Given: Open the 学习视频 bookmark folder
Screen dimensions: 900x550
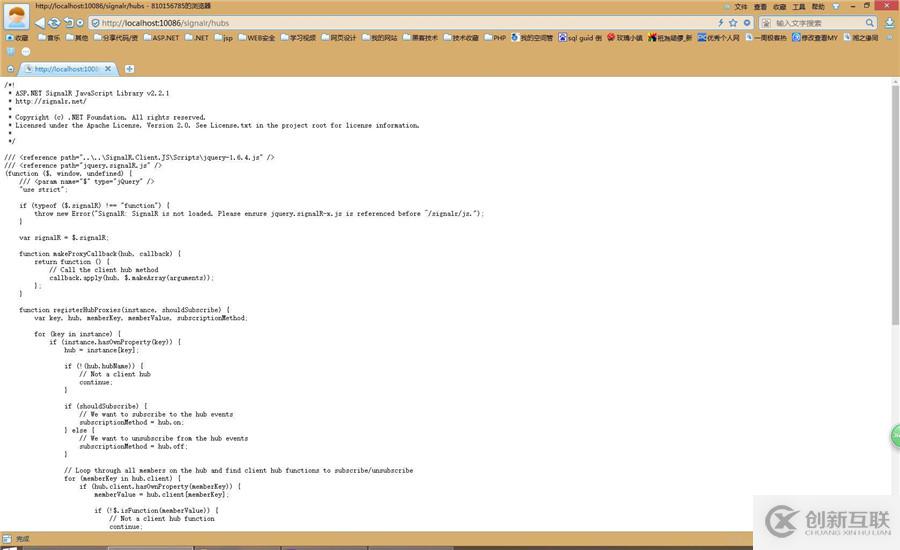Looking at the screenshot, I should click(x=298, y=37).
